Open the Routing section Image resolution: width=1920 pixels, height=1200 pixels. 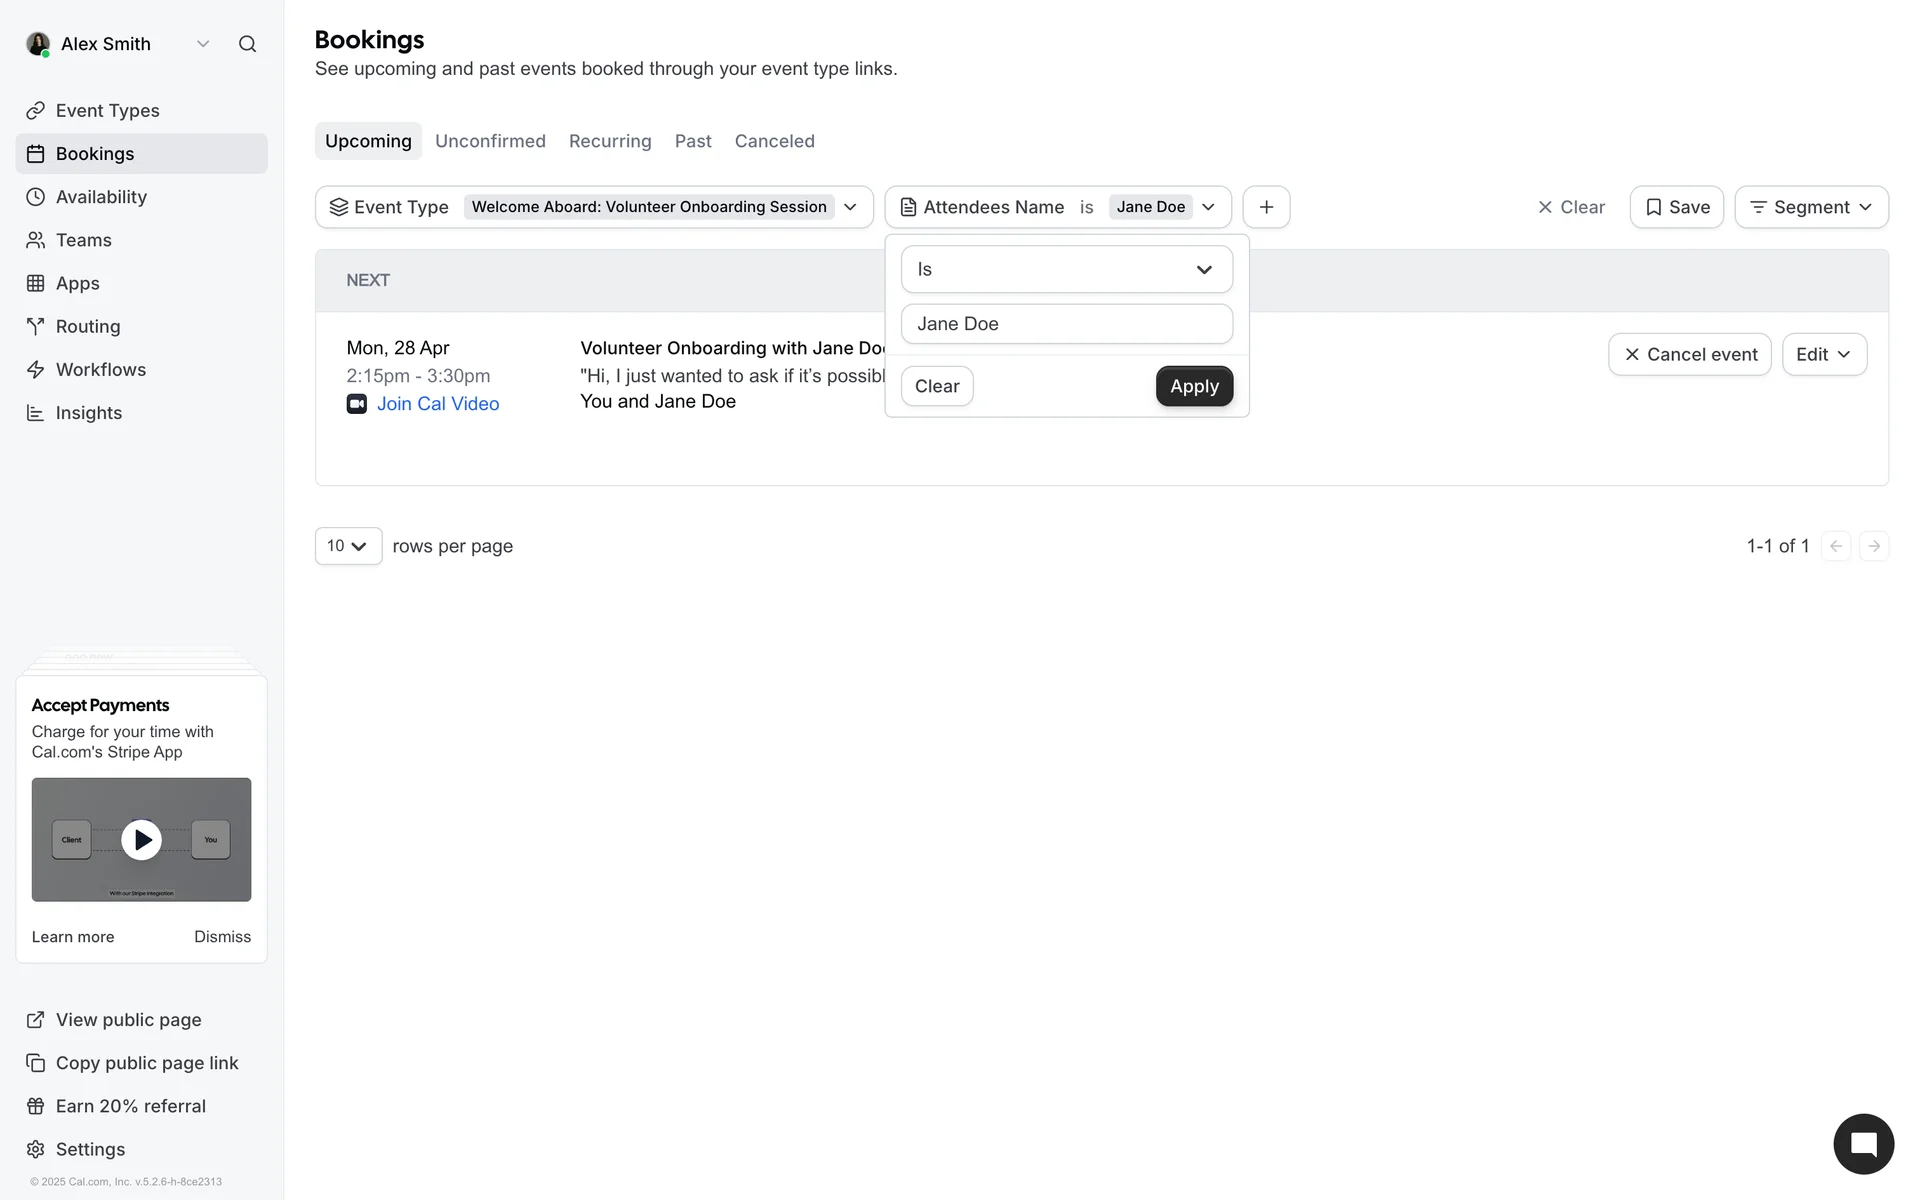tap(88, 327)
